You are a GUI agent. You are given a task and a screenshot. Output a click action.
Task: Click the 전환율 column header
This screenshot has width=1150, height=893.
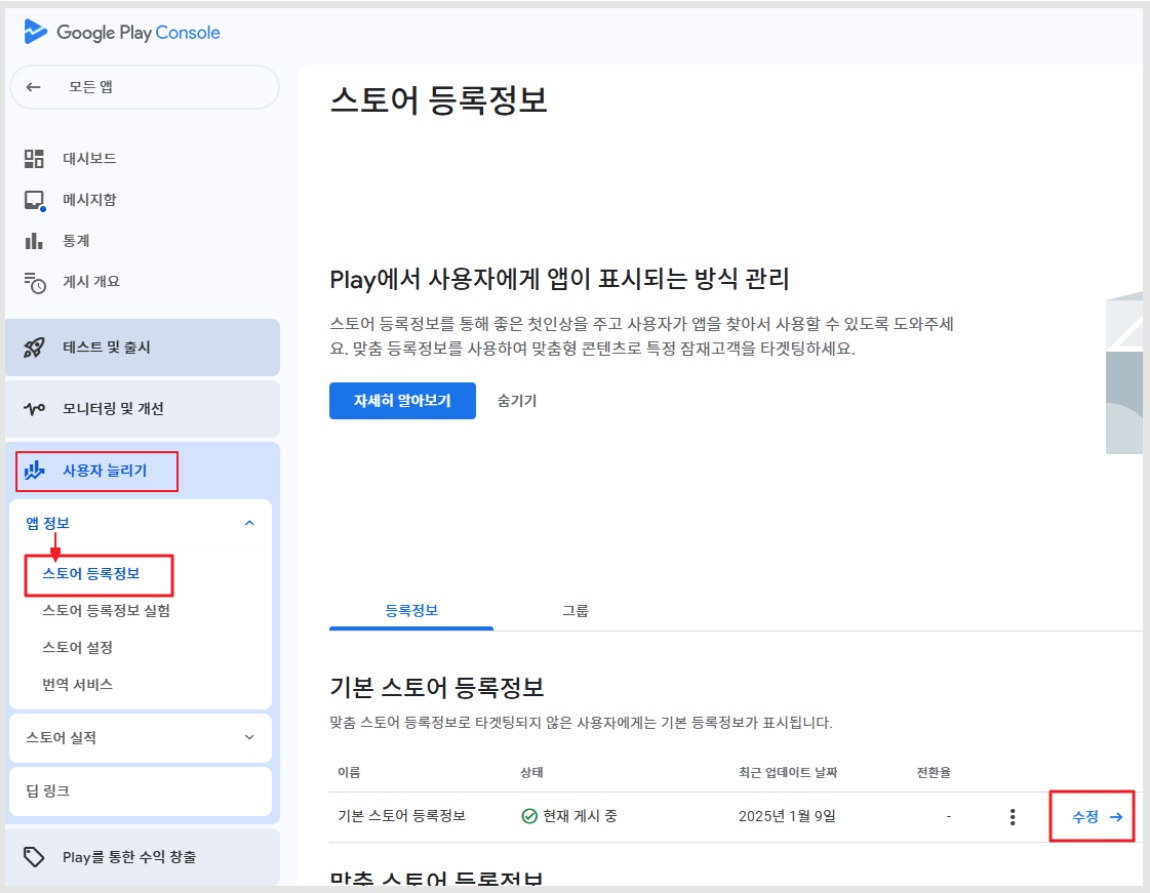(x=934, y=772)
